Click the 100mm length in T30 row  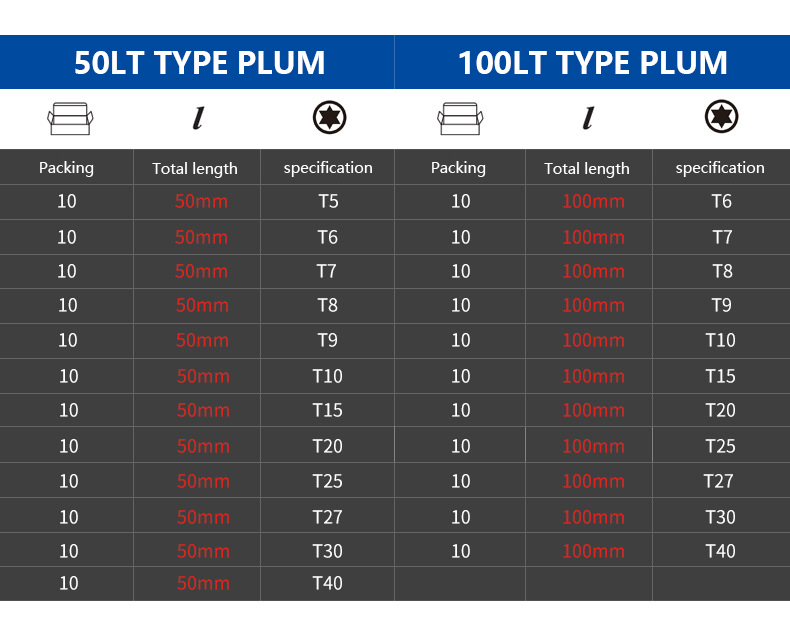pos(594,517)
